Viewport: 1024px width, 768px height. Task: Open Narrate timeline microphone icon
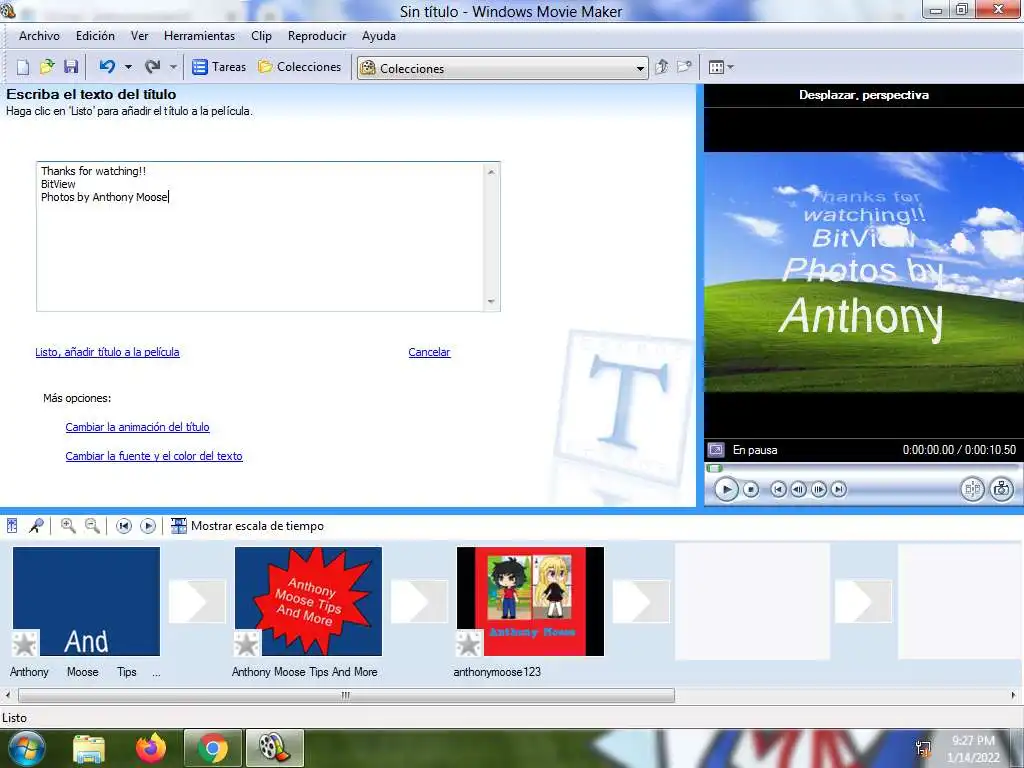[x=37, y=526]
